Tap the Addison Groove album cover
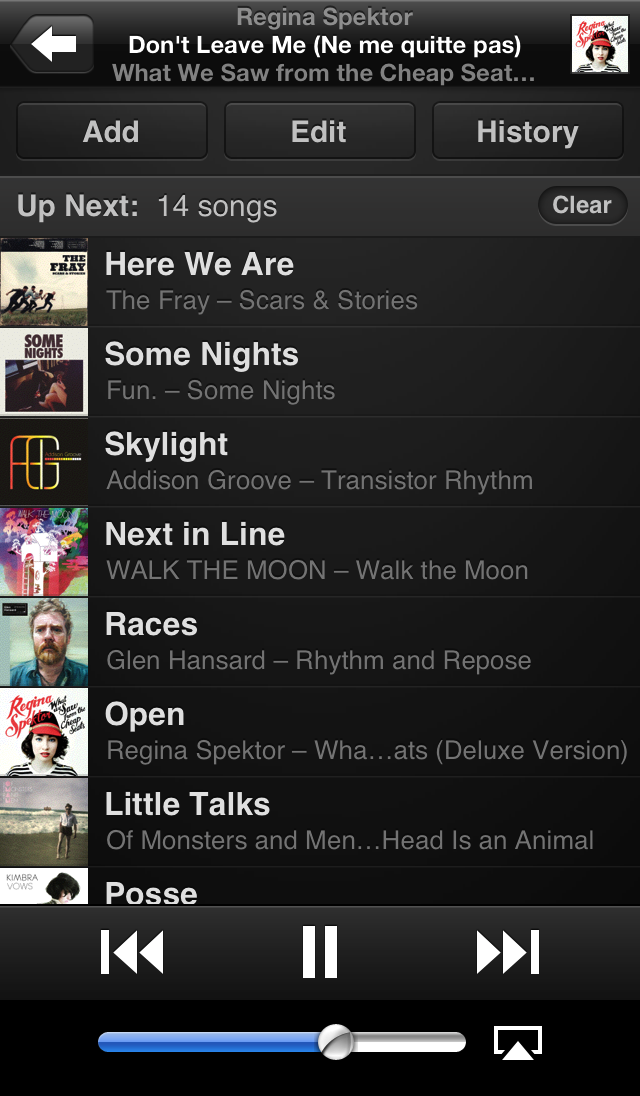This screenshot has height=1096, width=640. pos(44,462)
